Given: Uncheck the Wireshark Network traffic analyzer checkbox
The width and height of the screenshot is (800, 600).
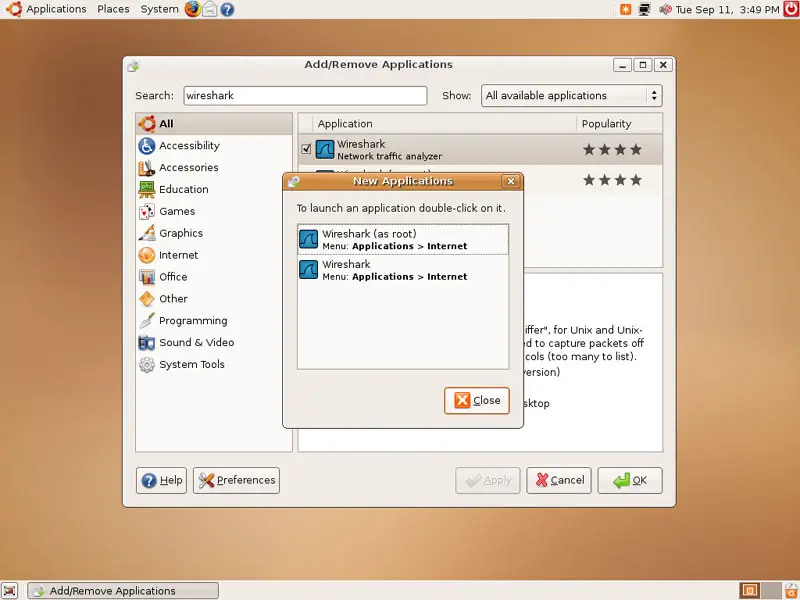Looking at the screenshot, I should click(307, 150).
